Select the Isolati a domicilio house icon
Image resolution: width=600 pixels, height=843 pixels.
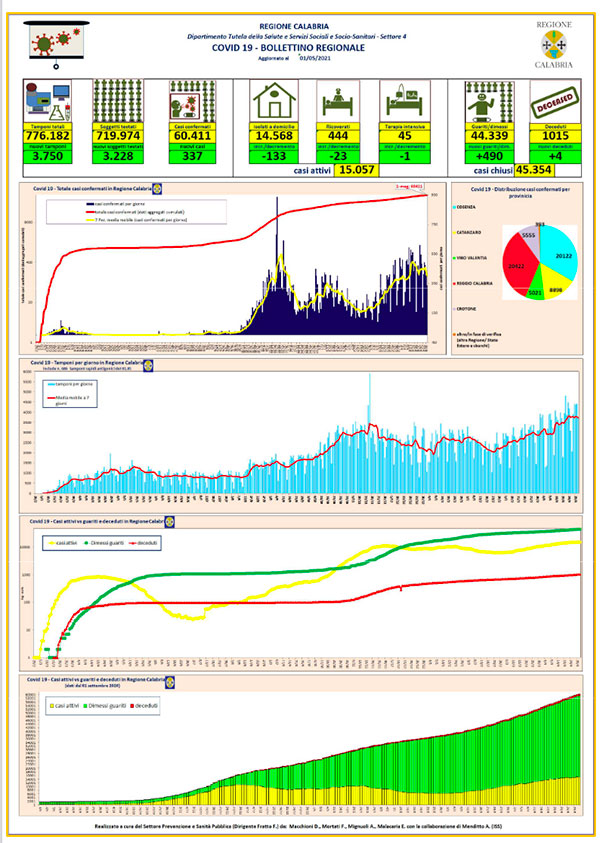tap(274, 102)
